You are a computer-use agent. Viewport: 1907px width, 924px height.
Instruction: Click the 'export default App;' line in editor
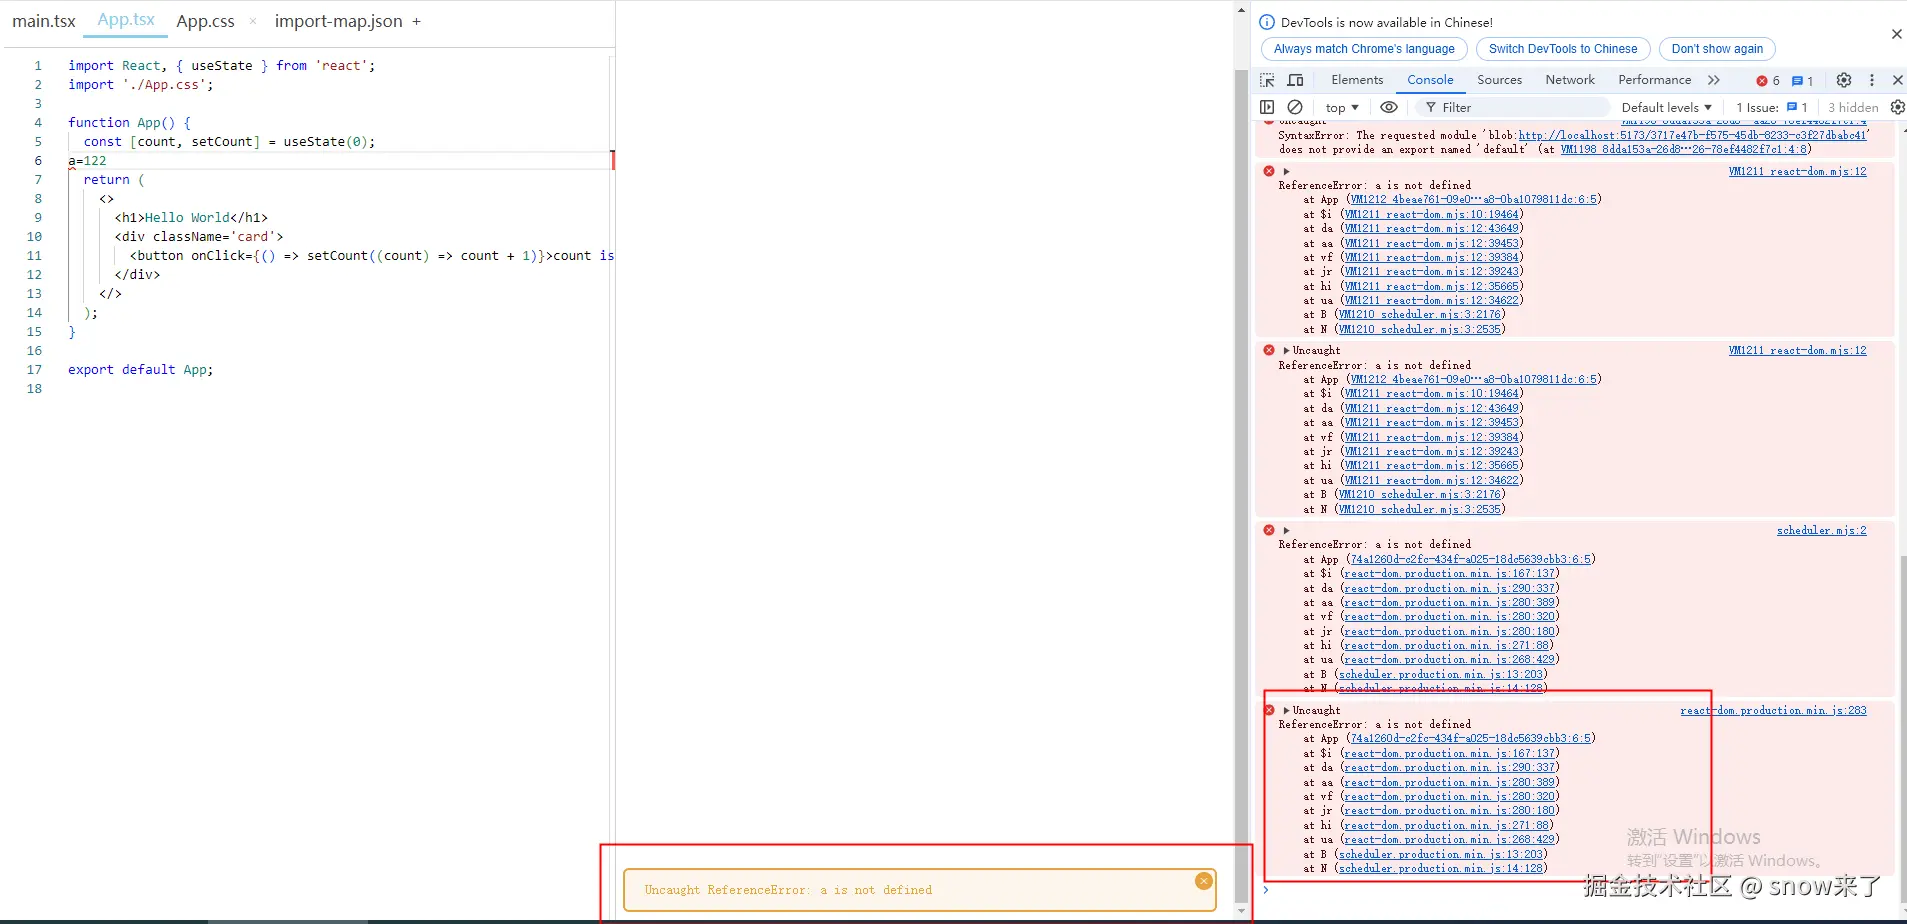click(141, 370)
